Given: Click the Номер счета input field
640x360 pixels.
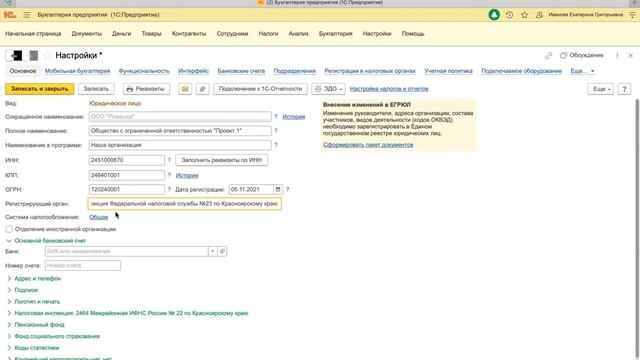Looking at the screenshot, I should (x=83, y=266).
